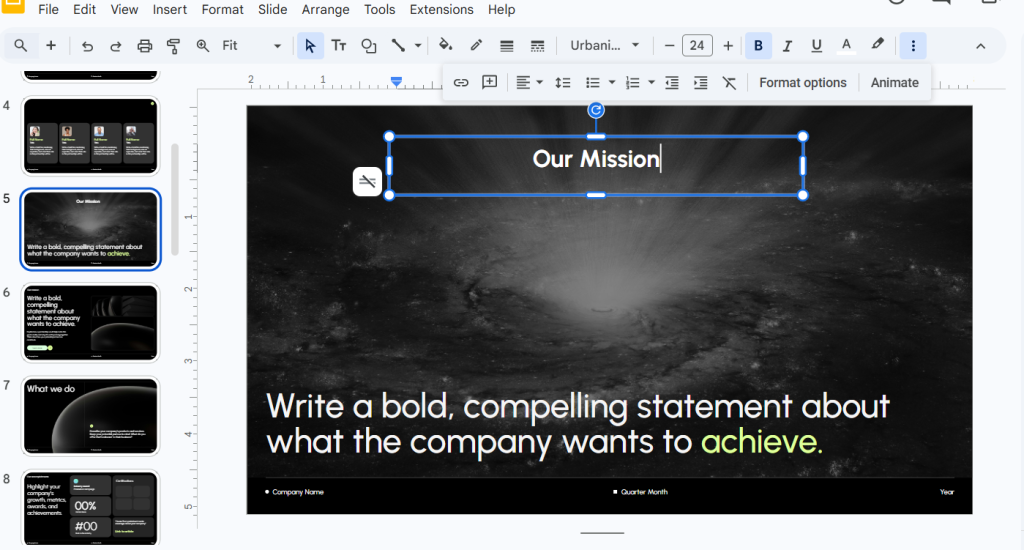Open the Line and paragraph spacing icon

click(x=563, y=83)
